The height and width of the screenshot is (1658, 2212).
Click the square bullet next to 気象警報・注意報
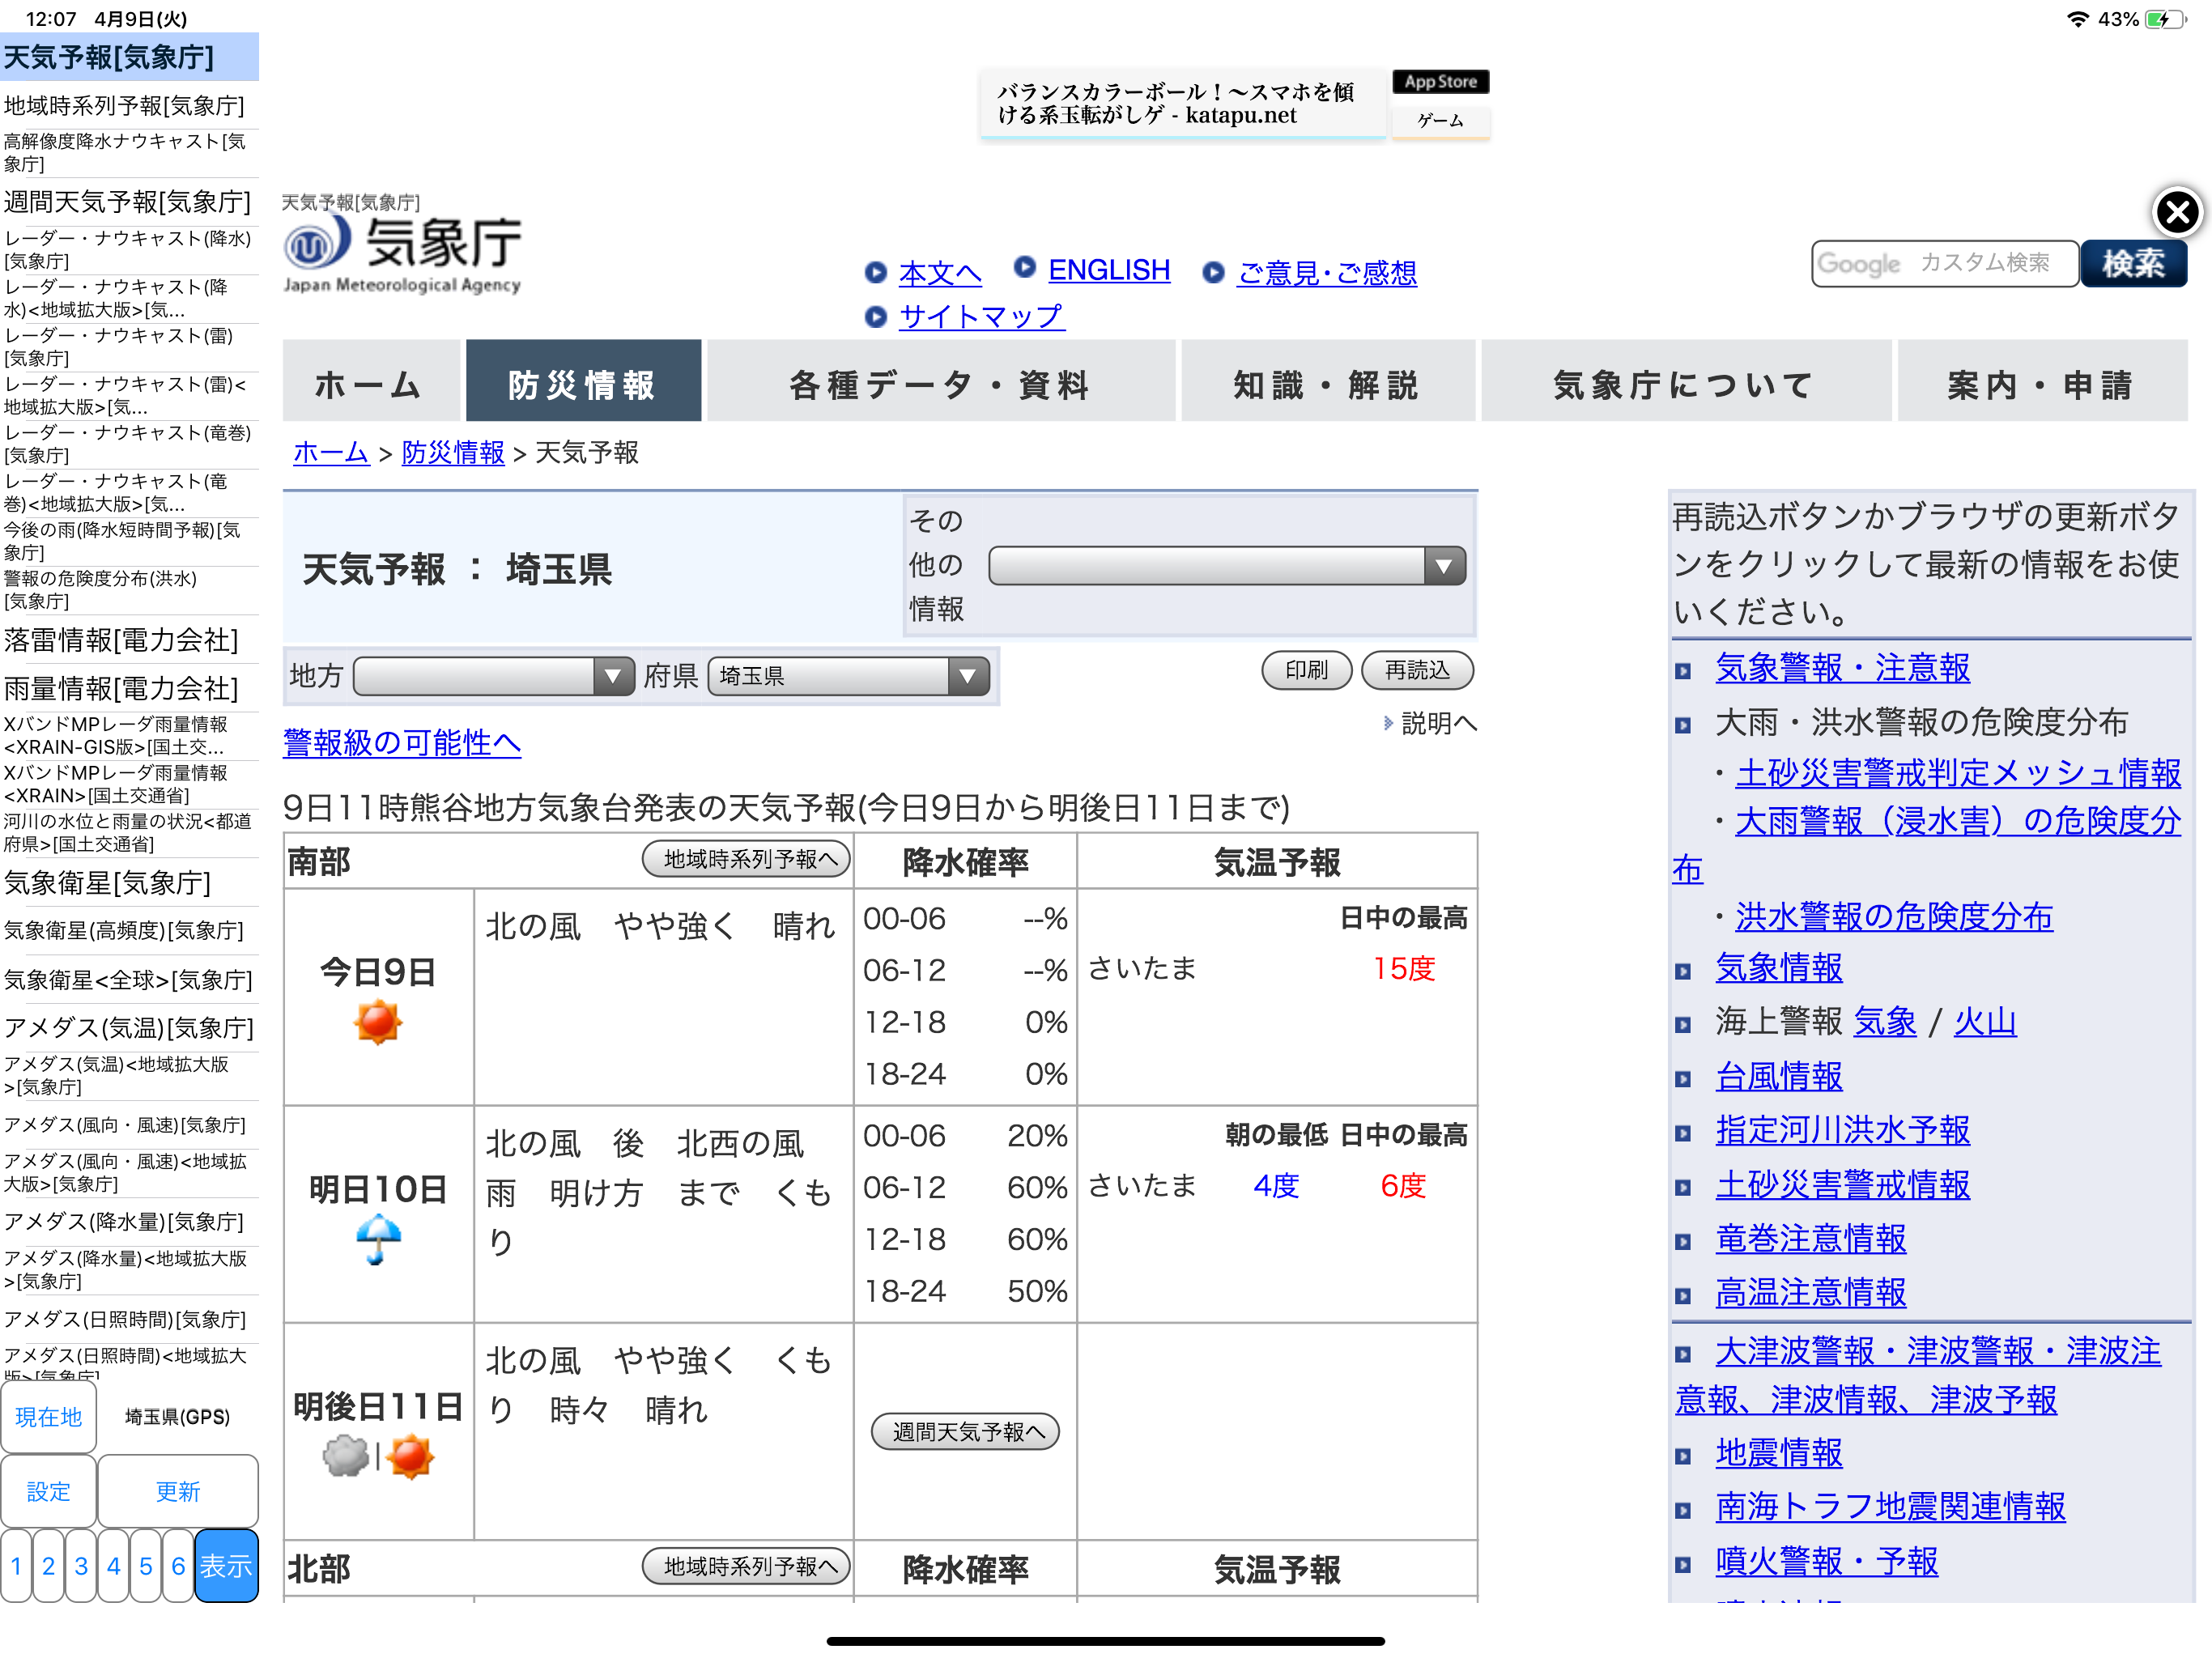pyautogui.click(x=1683, y=671)
